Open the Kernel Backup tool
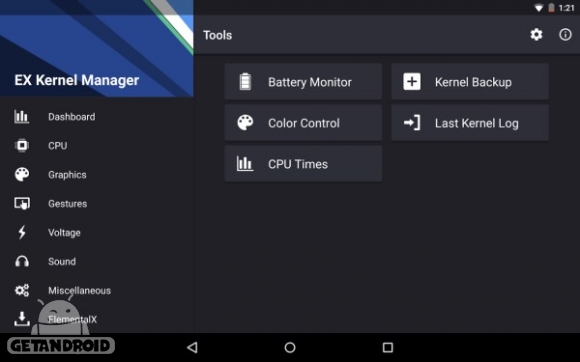The image size is (580, 362). (470, 82)
